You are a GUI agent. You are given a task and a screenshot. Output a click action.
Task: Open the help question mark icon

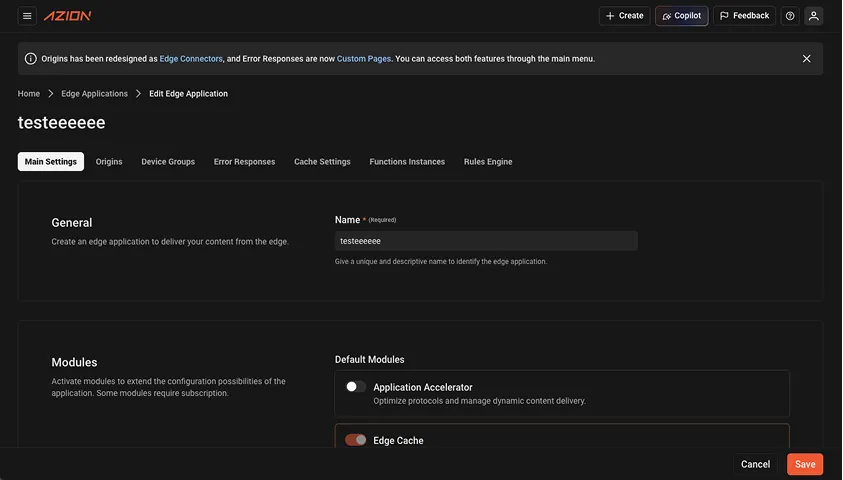tap(790, 16)
